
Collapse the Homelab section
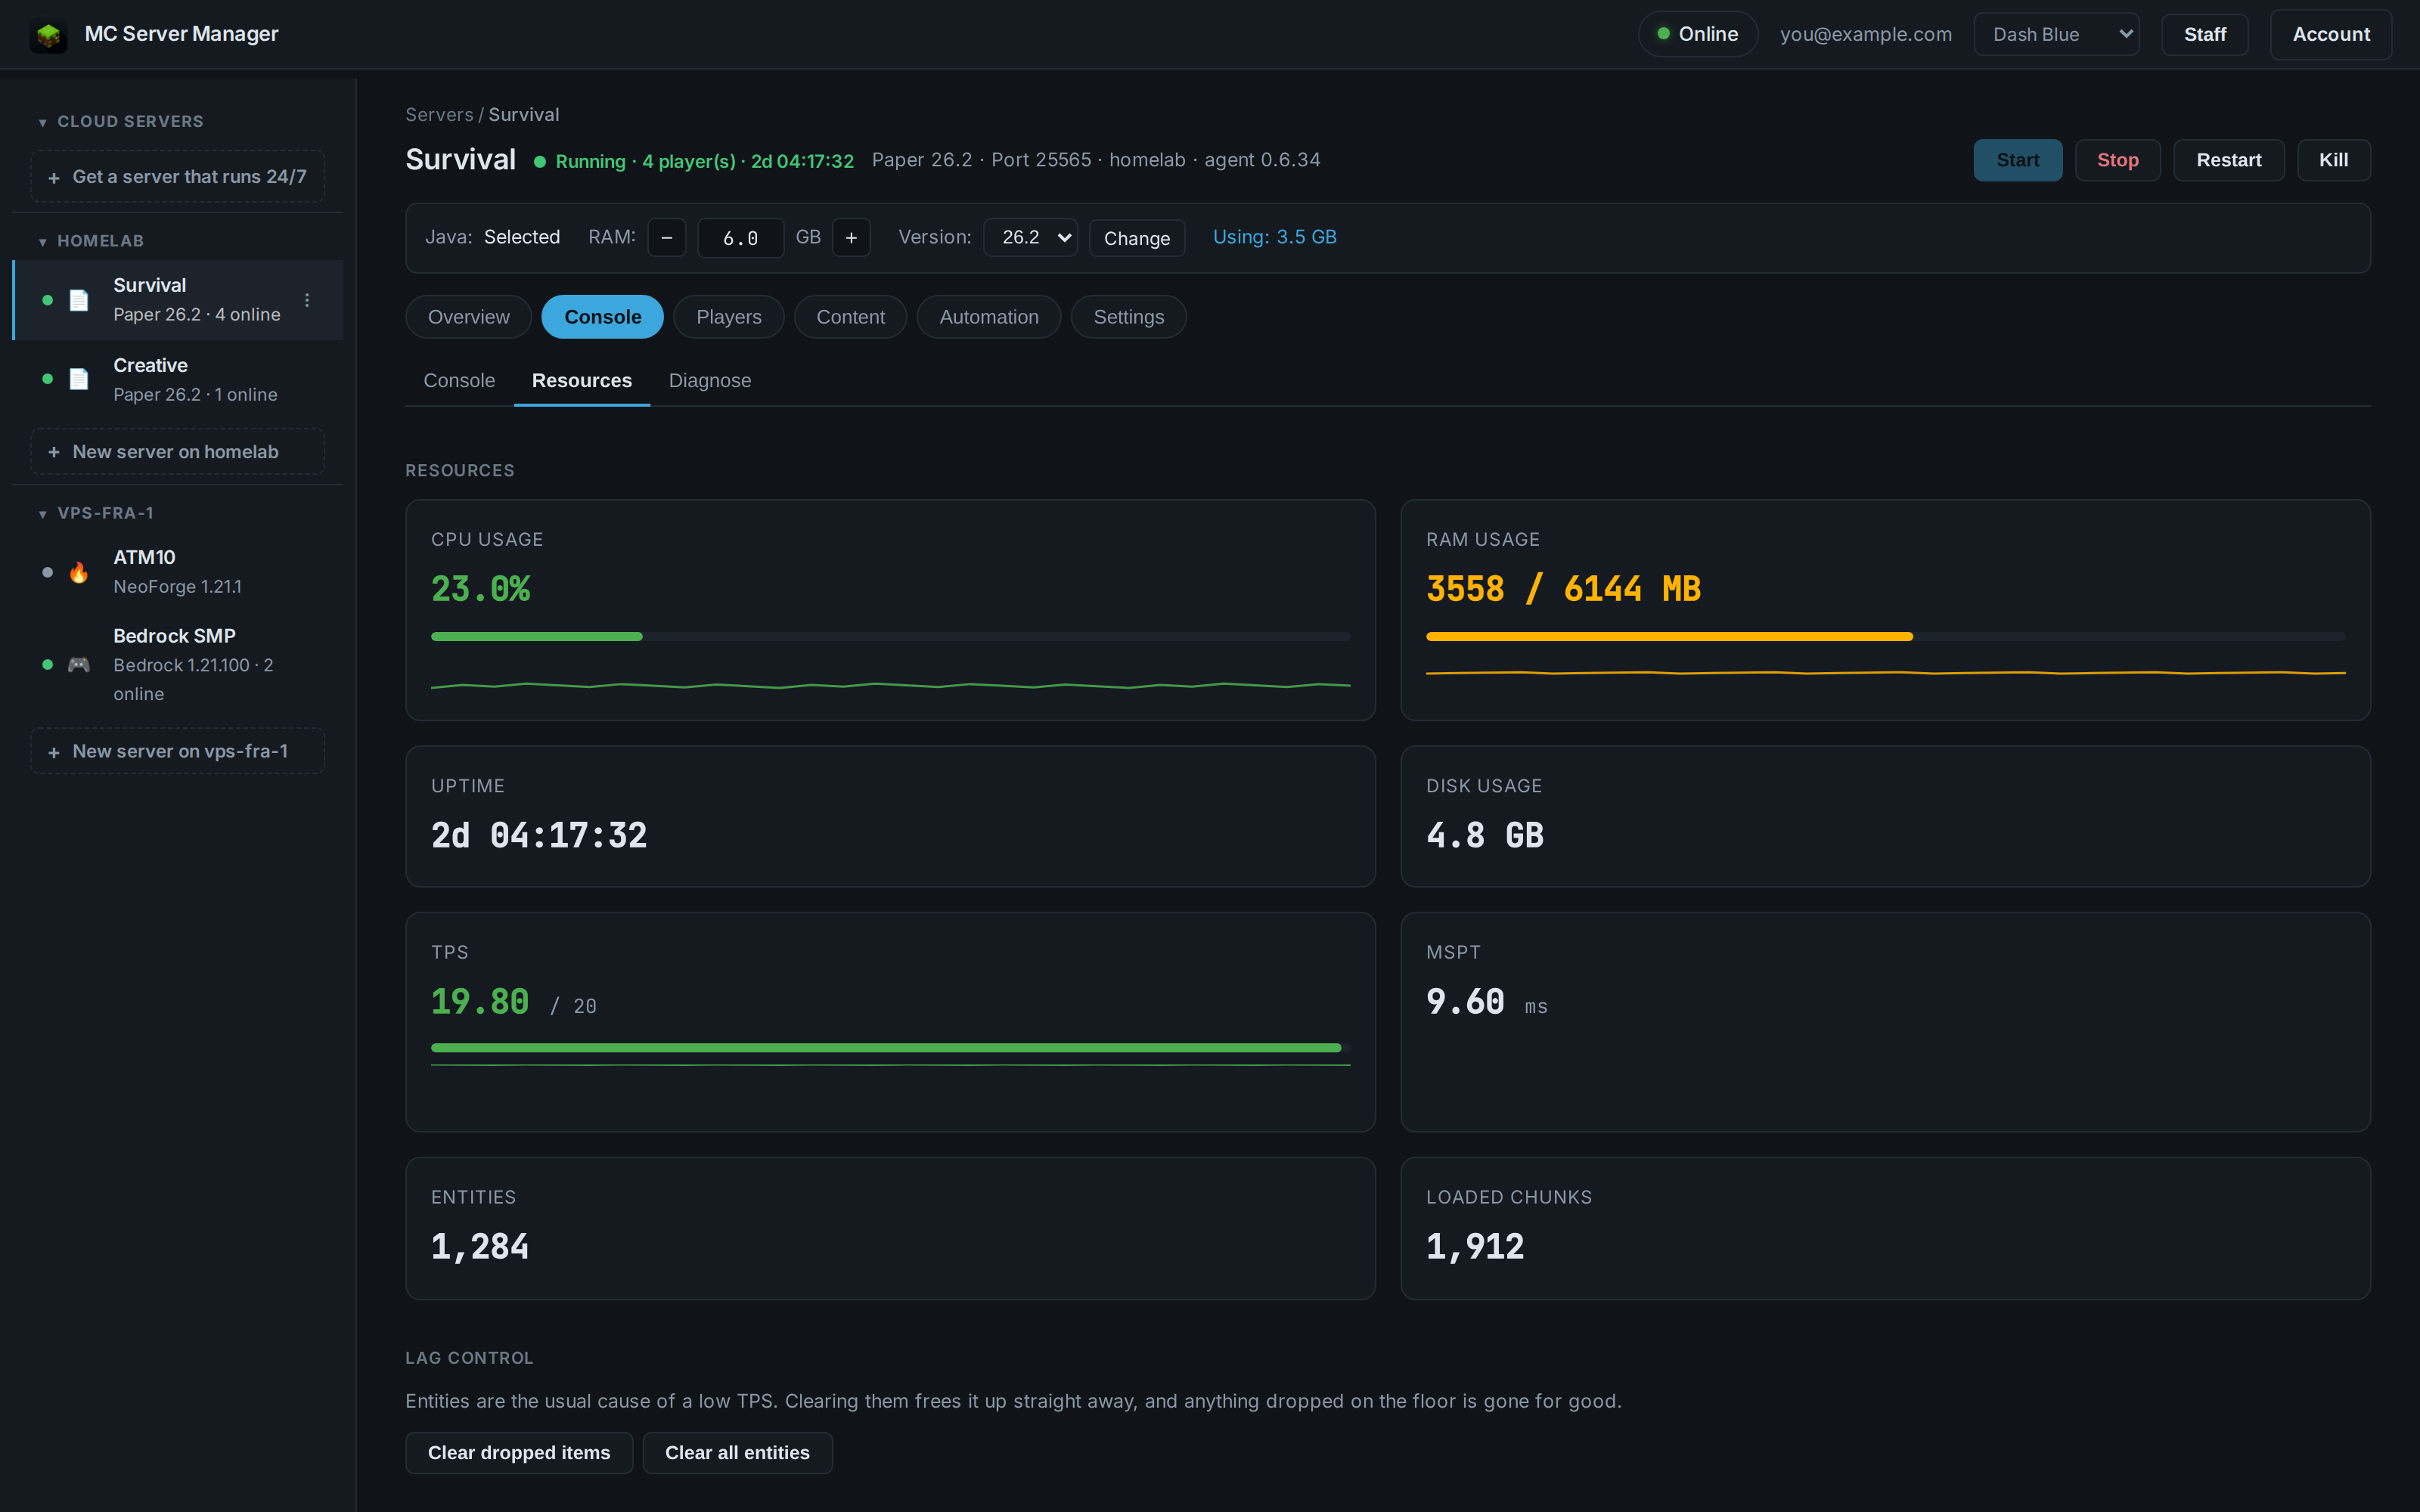91,241
